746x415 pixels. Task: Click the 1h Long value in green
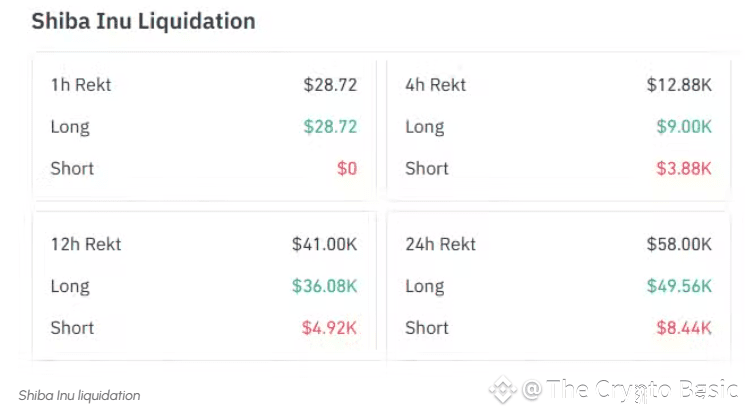(x=330, y=127)
